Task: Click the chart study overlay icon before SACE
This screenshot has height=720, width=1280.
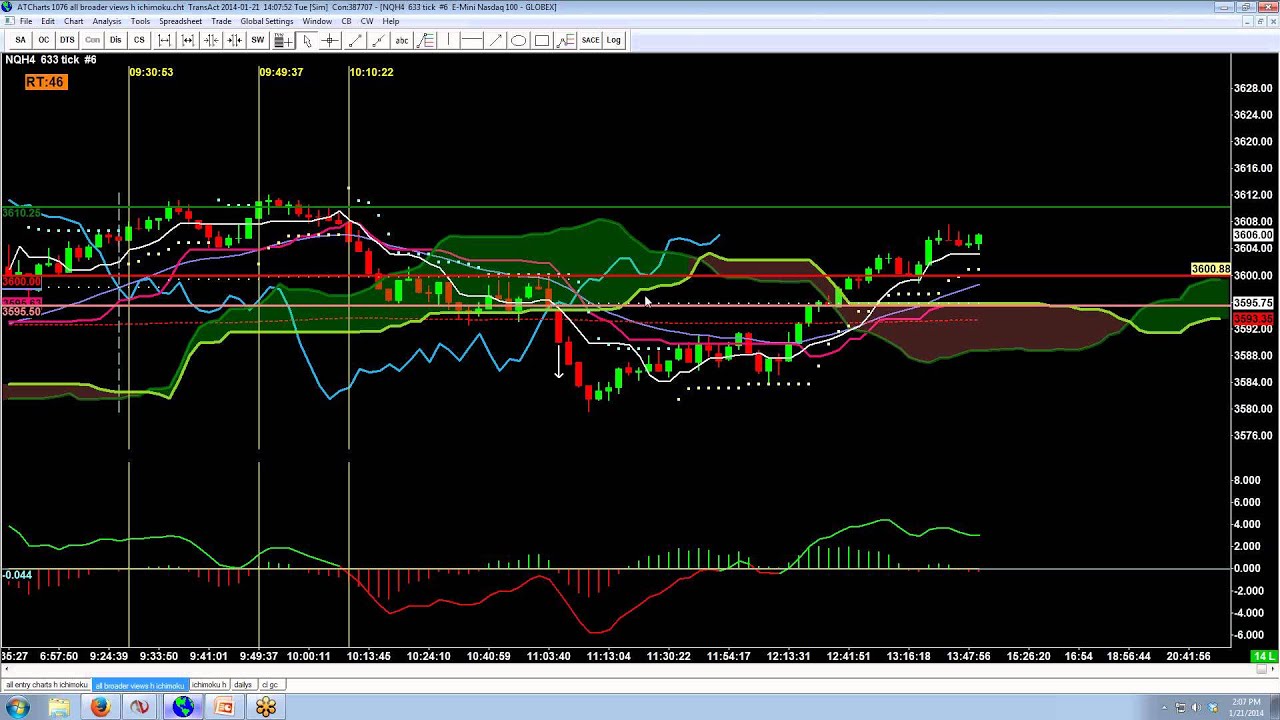Action: coord(566,40)
